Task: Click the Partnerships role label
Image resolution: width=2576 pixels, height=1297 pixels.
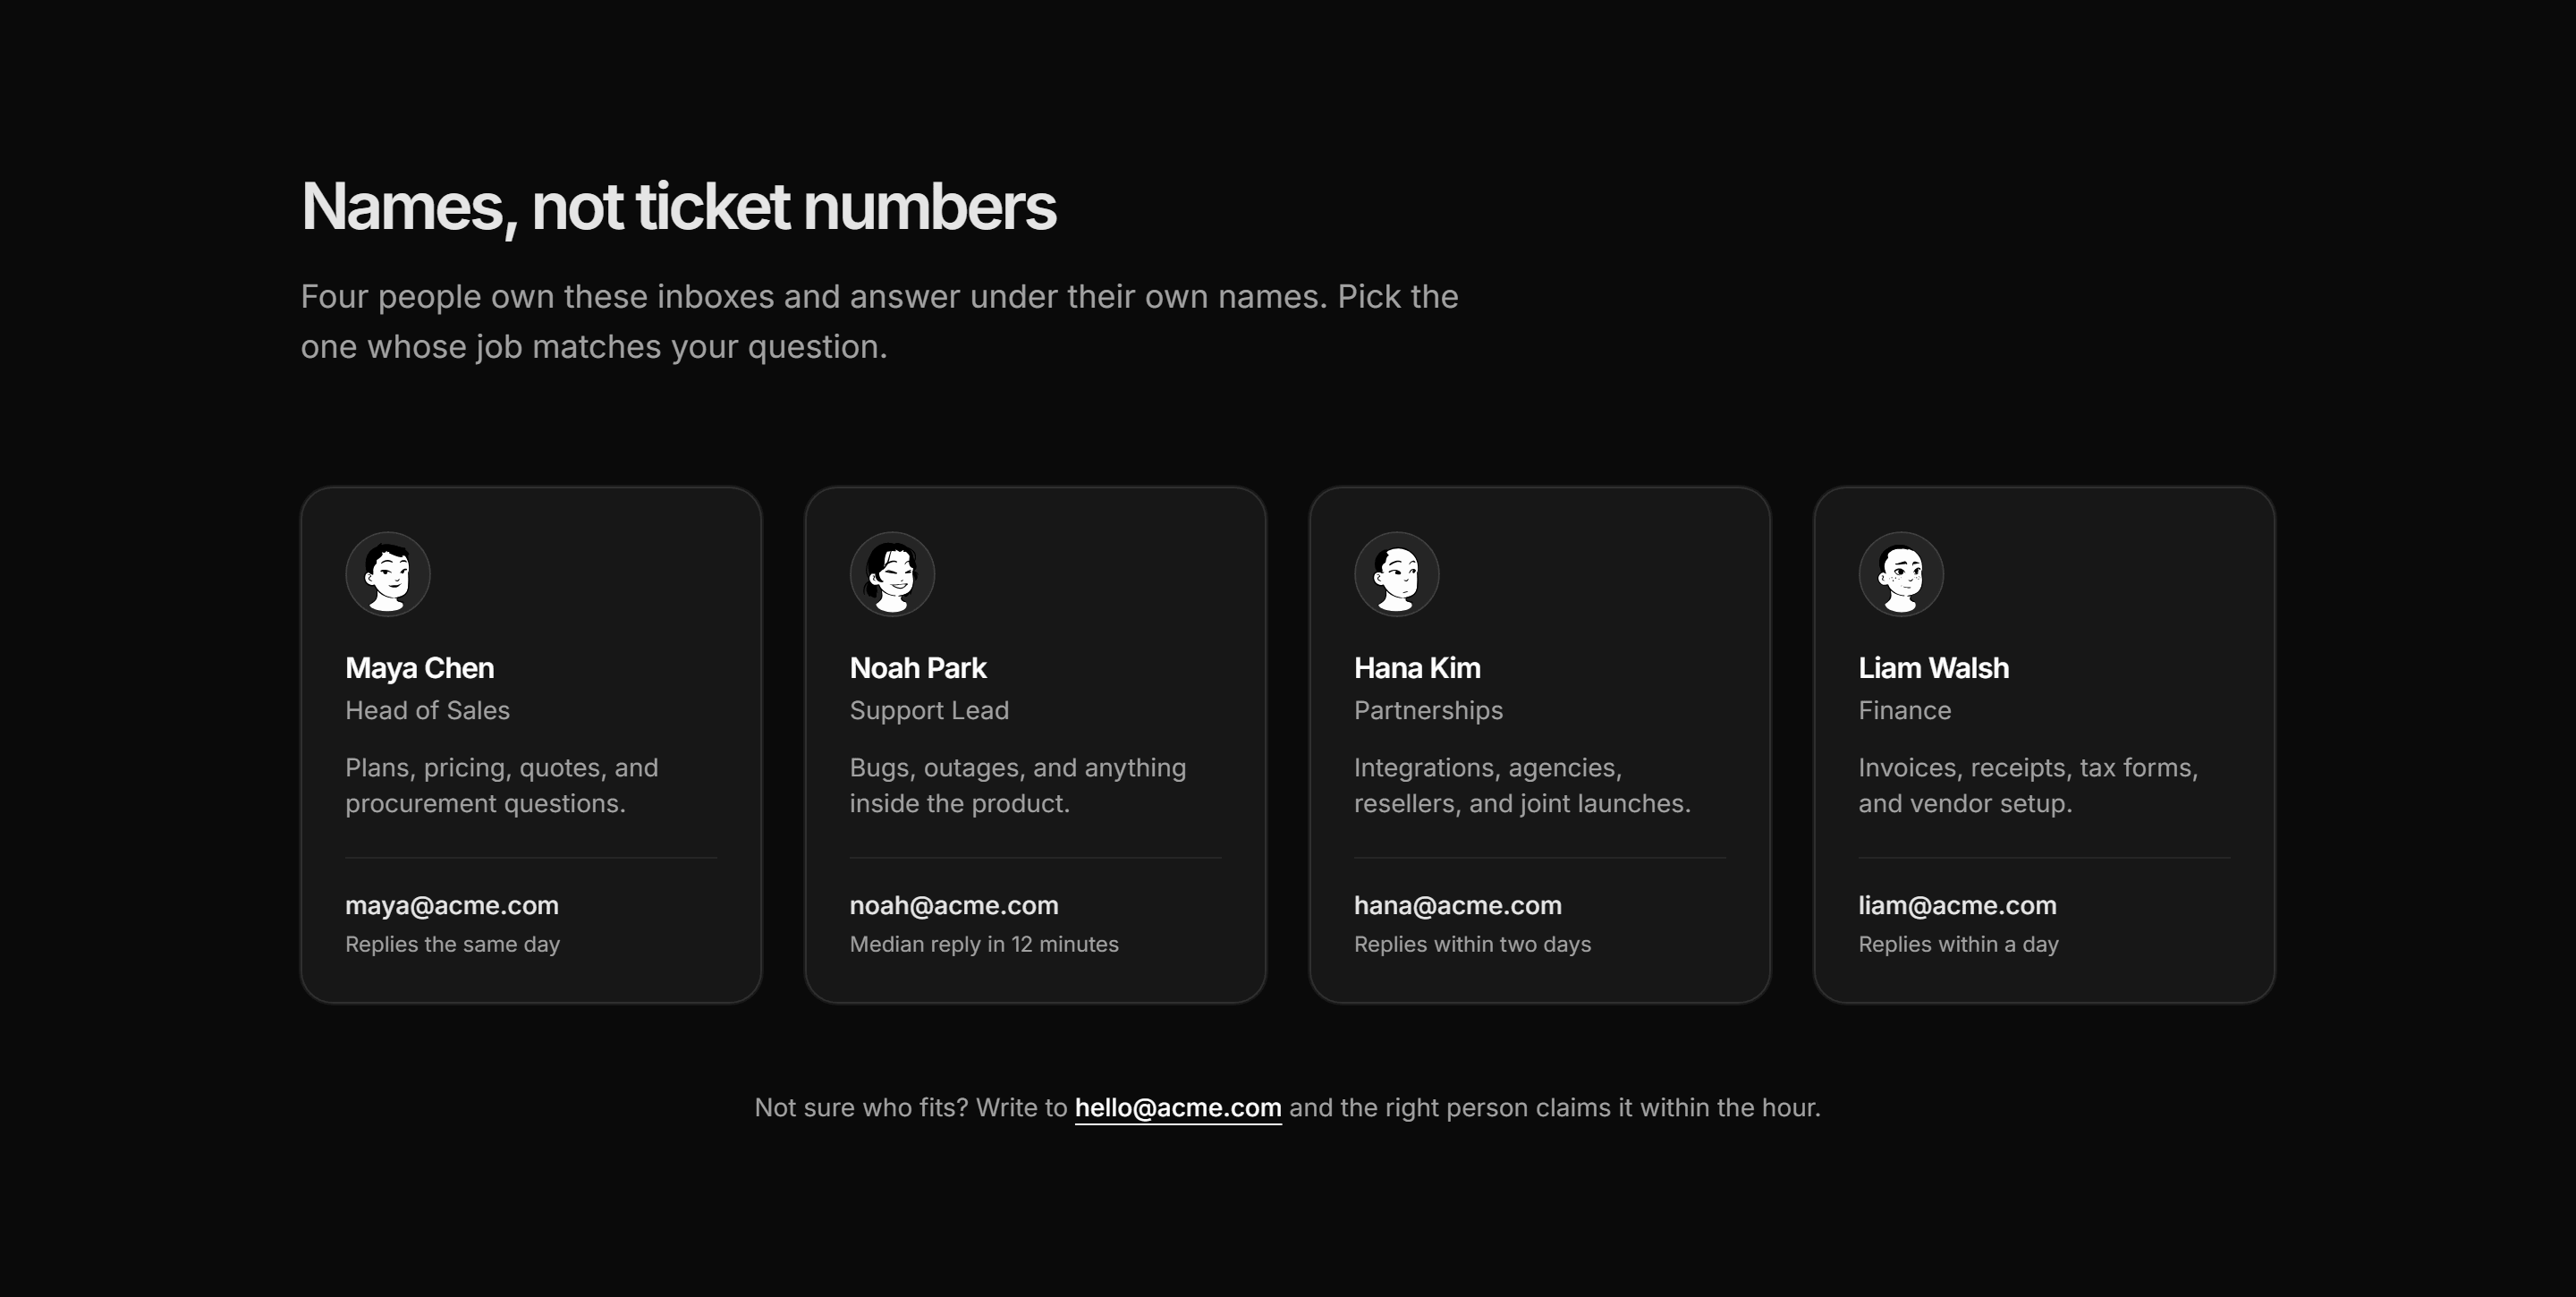Action: (x=1428, y=710)
